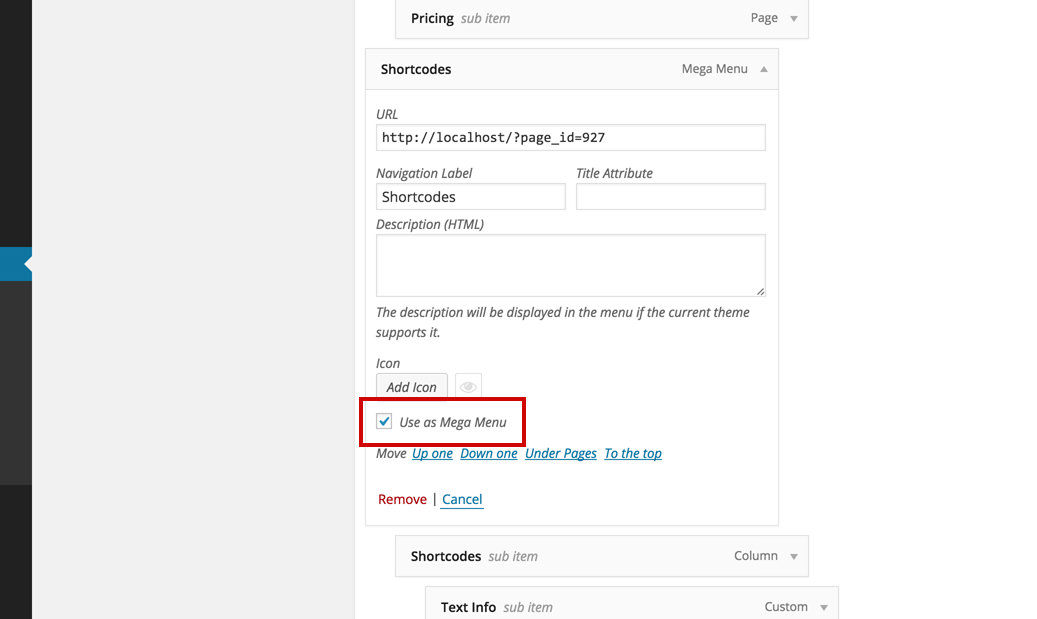Screen dimensions: 1037x619
Task: Expand the Shortcodes Column sub item arrow
Action: (x=794, y=556)
